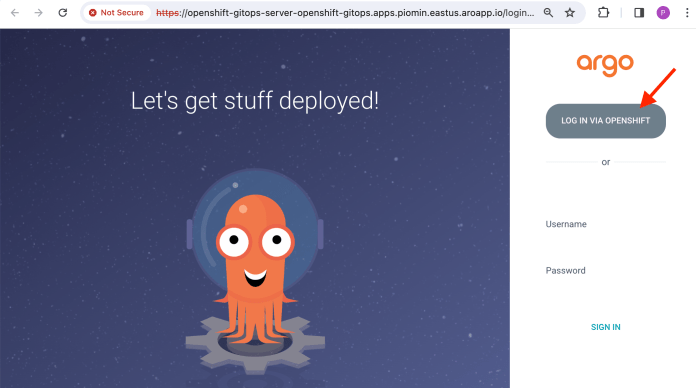Open the browser extensions puzzle icon
The width and height of the screenshot is (696, 388).
coord(603,12)
